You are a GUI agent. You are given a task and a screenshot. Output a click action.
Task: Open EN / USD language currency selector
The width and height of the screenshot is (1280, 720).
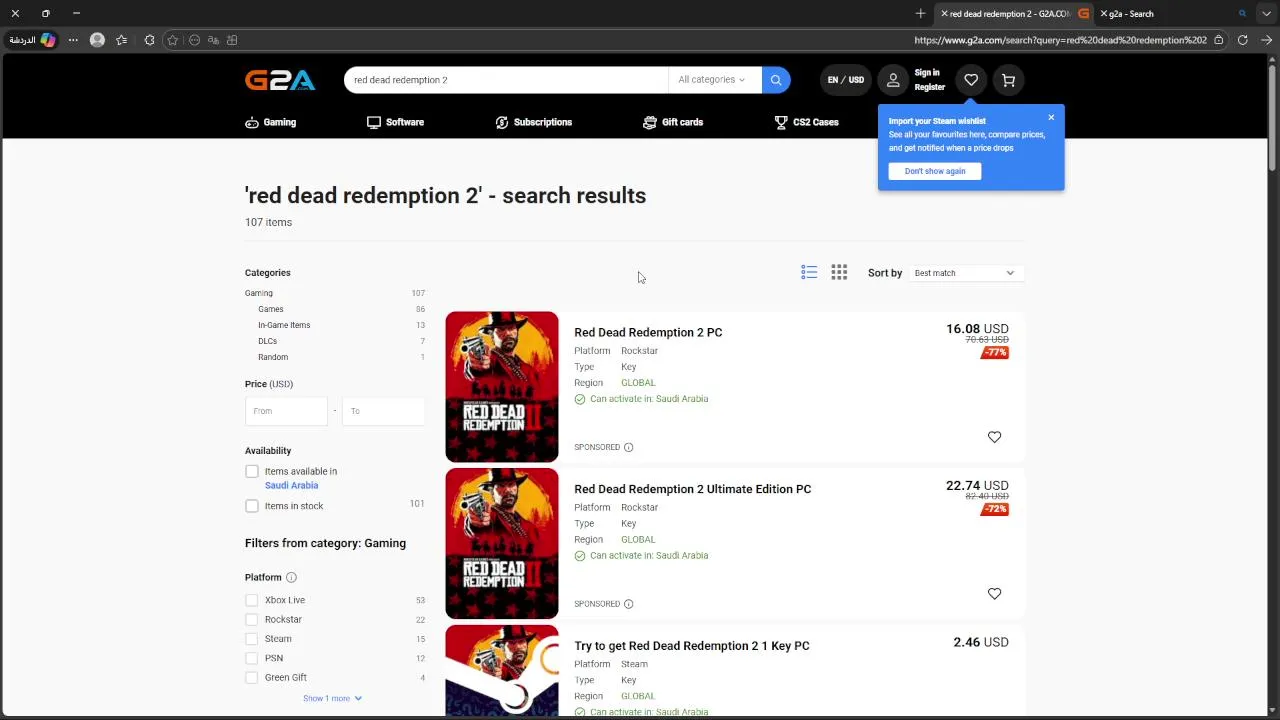tap(845, 80)
